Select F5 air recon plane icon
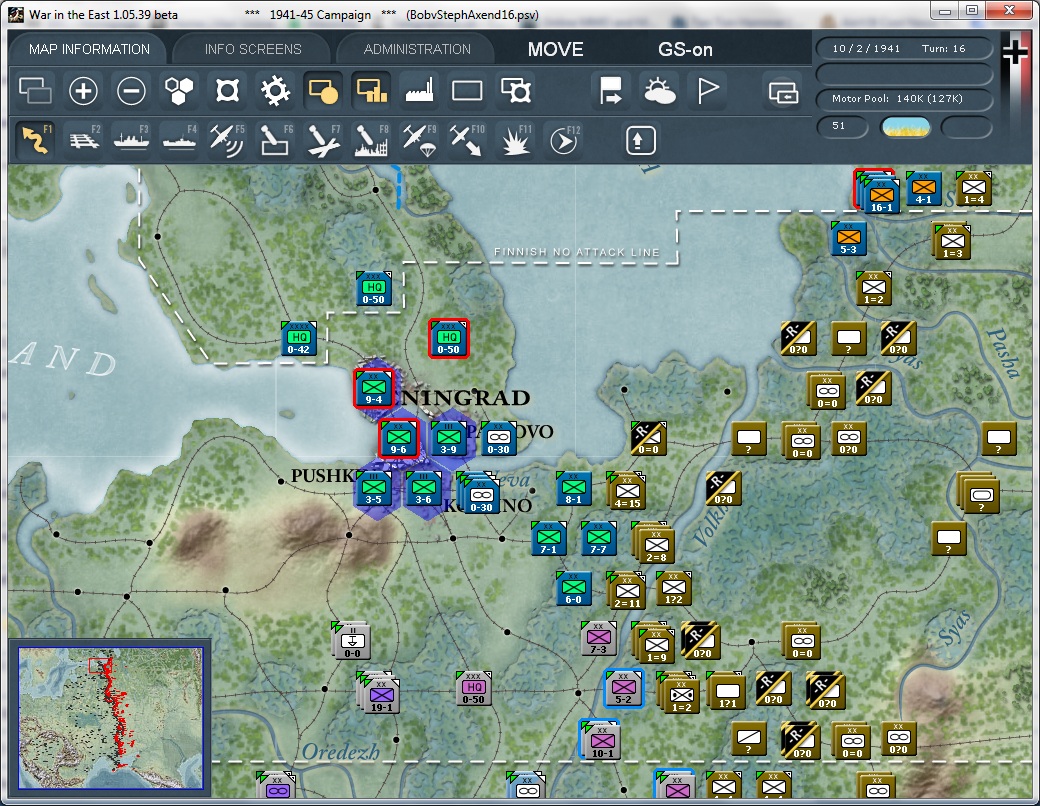The width and height of the screenshot is (1040, 806). [227, 139]
